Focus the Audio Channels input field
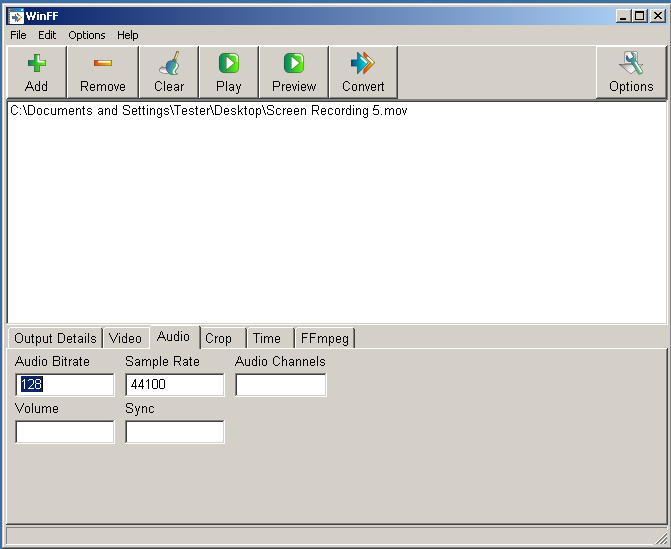Viewport: 671px width, 549px height. click(x=281, y=384)
